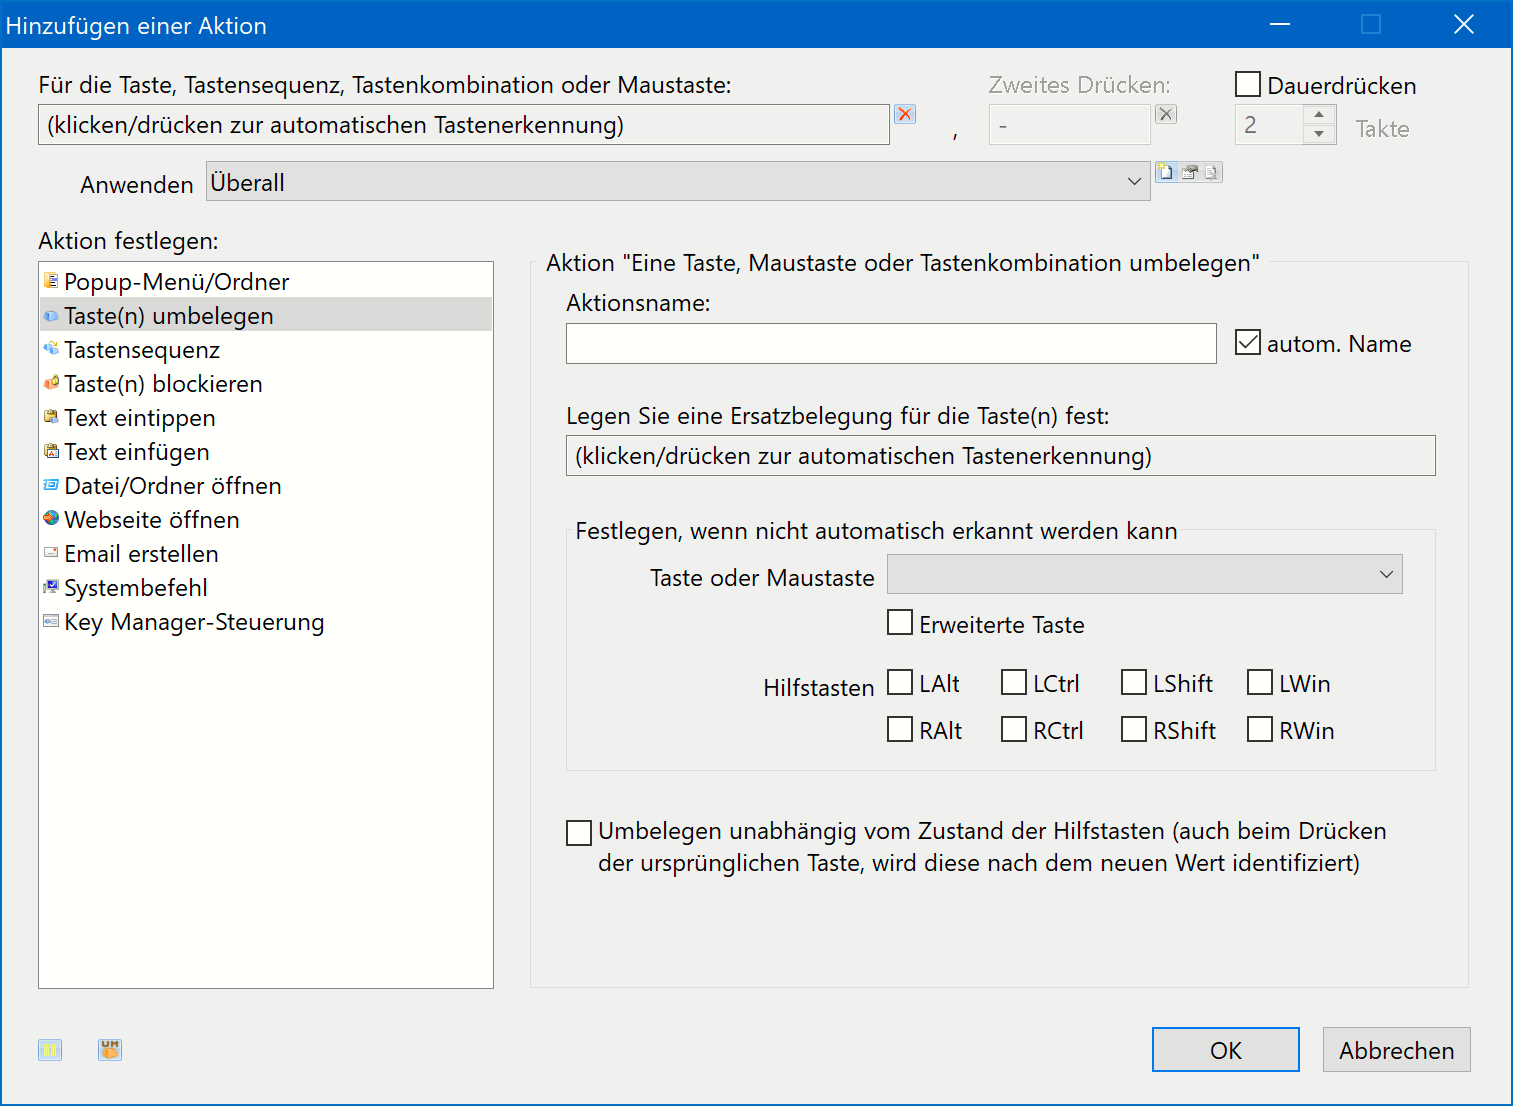Select the Webseite öffnen action
Screen dimensions: 1513x1106
(151, 520)
